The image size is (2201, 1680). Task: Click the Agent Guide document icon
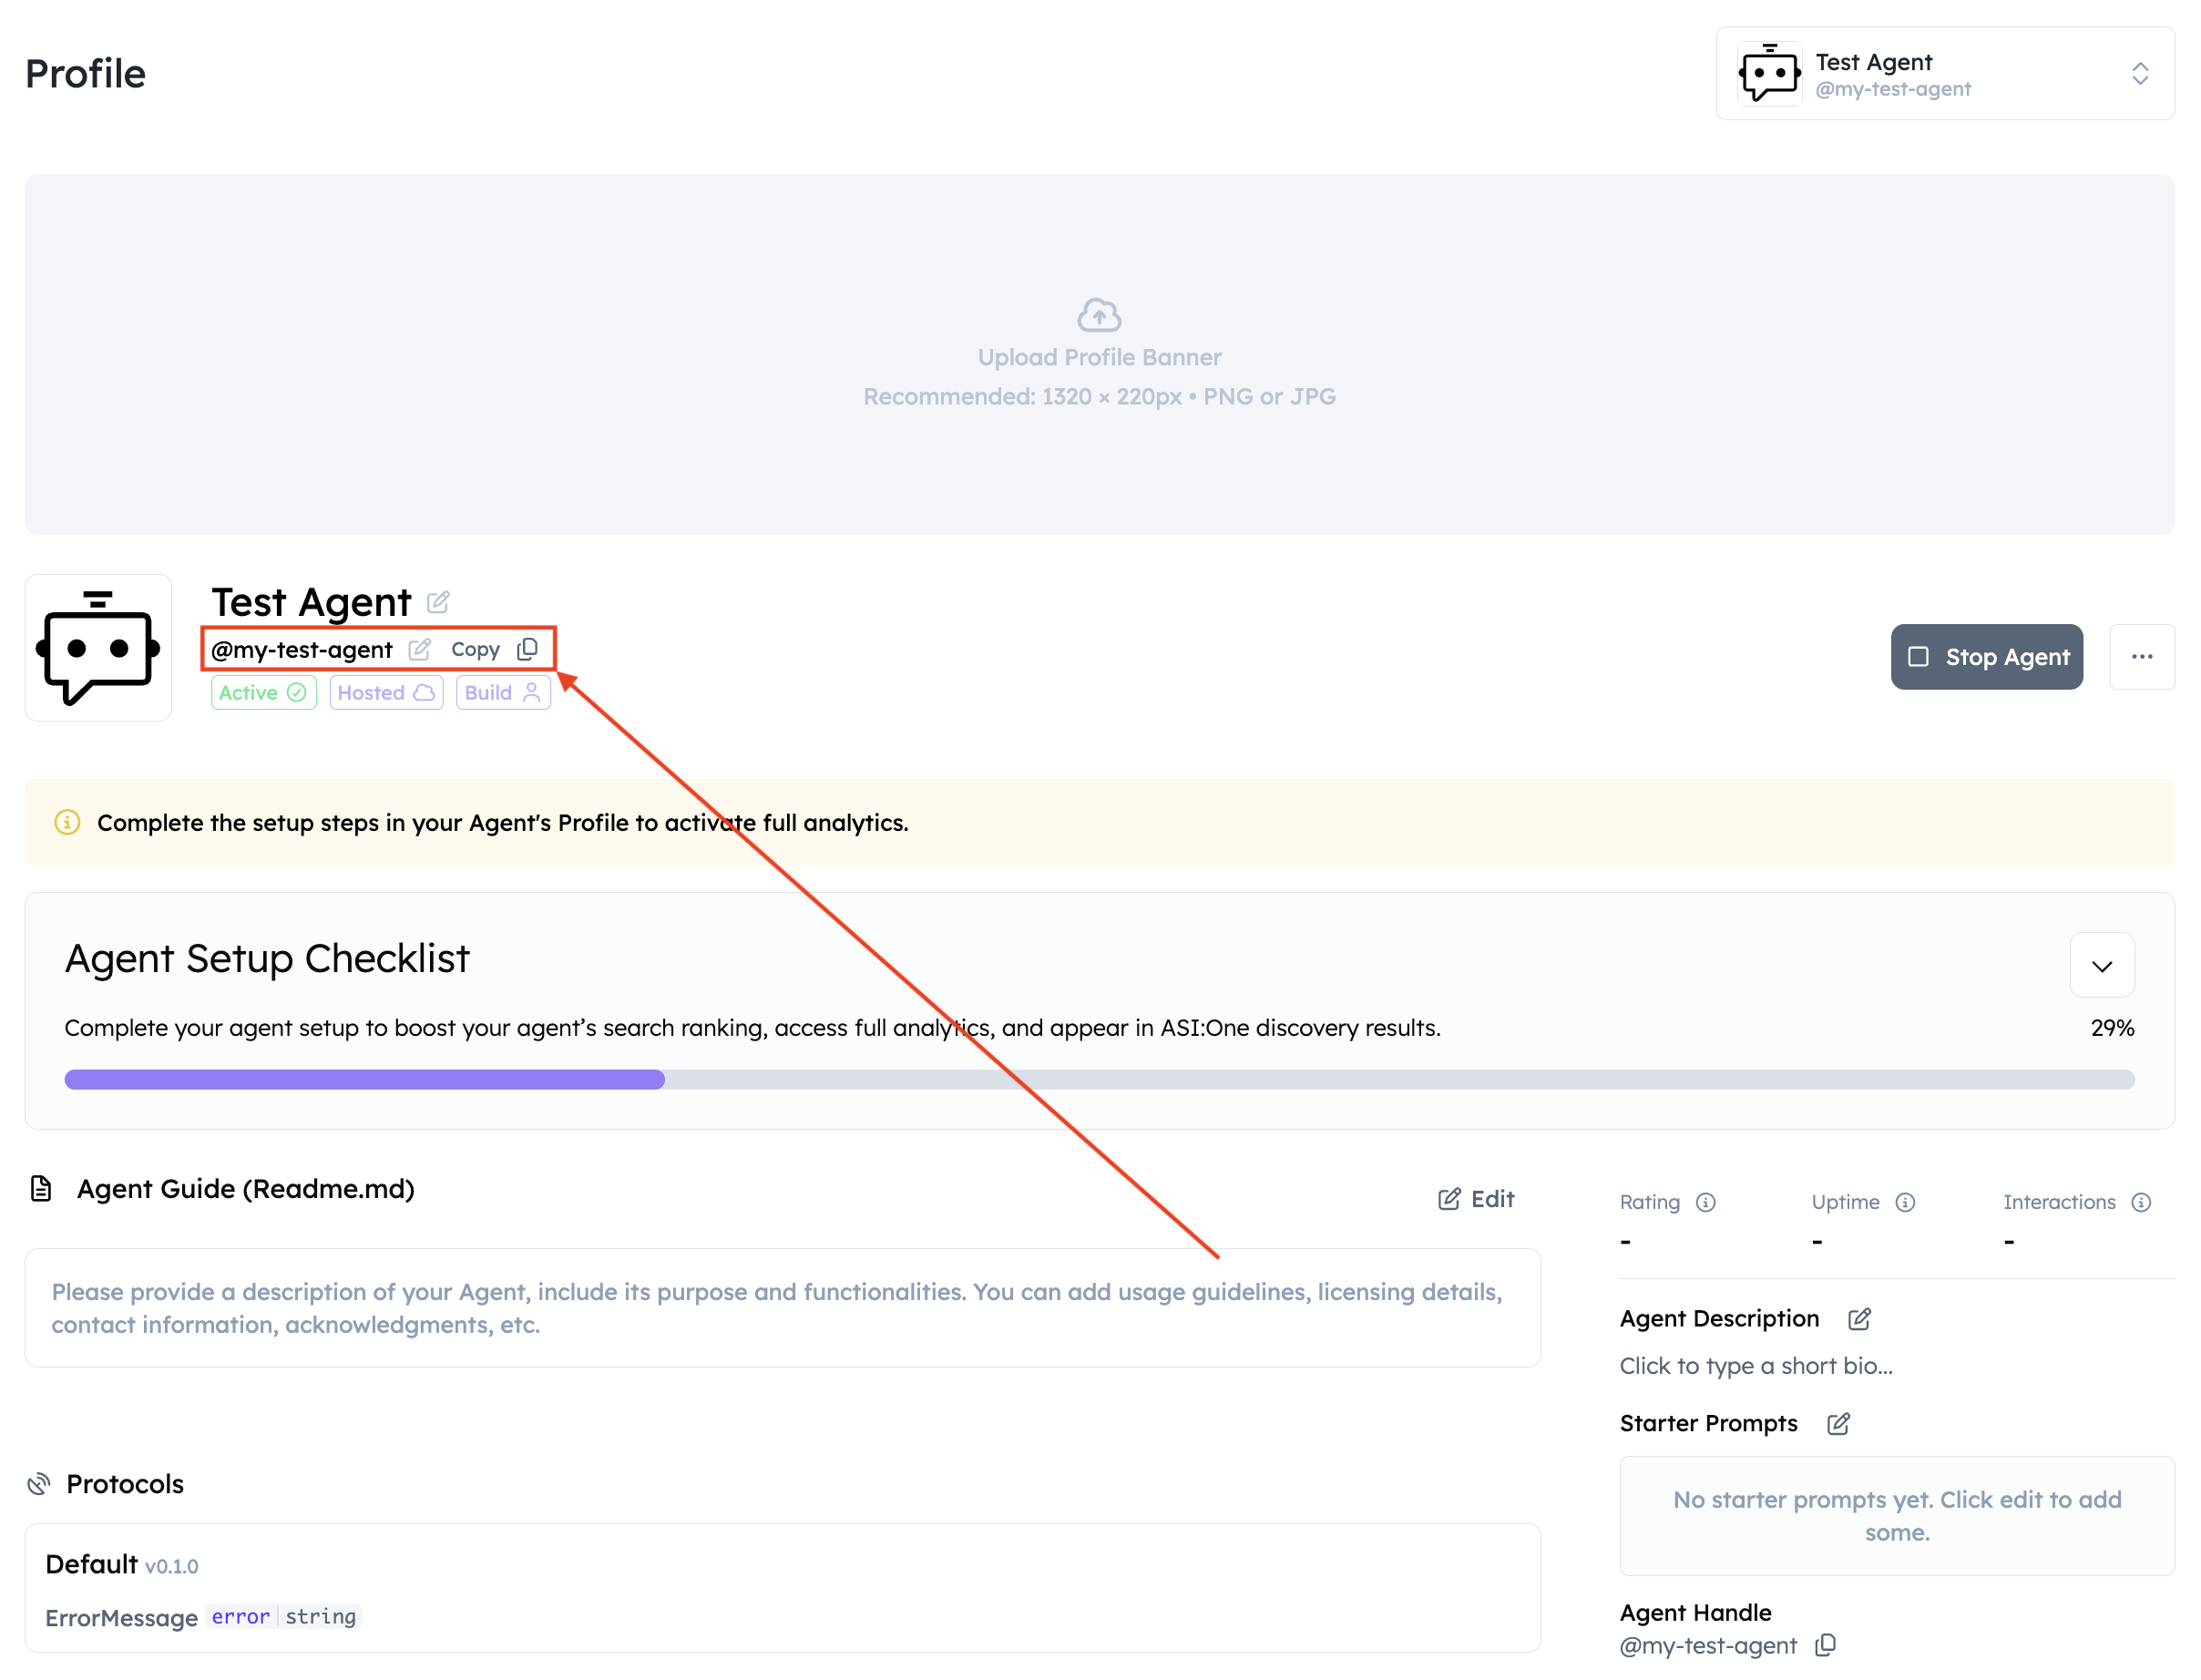point(41,1189)
